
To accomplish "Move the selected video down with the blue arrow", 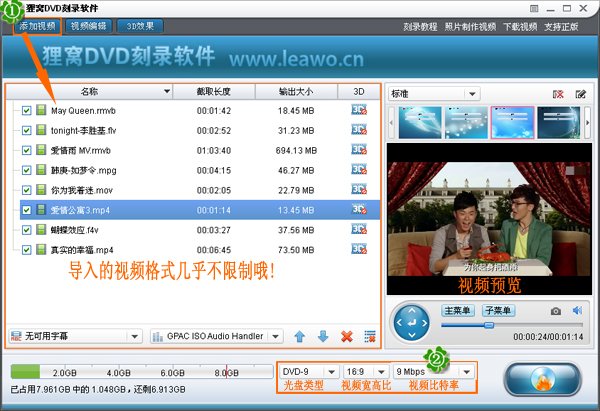I will click(x=323, y=336).
